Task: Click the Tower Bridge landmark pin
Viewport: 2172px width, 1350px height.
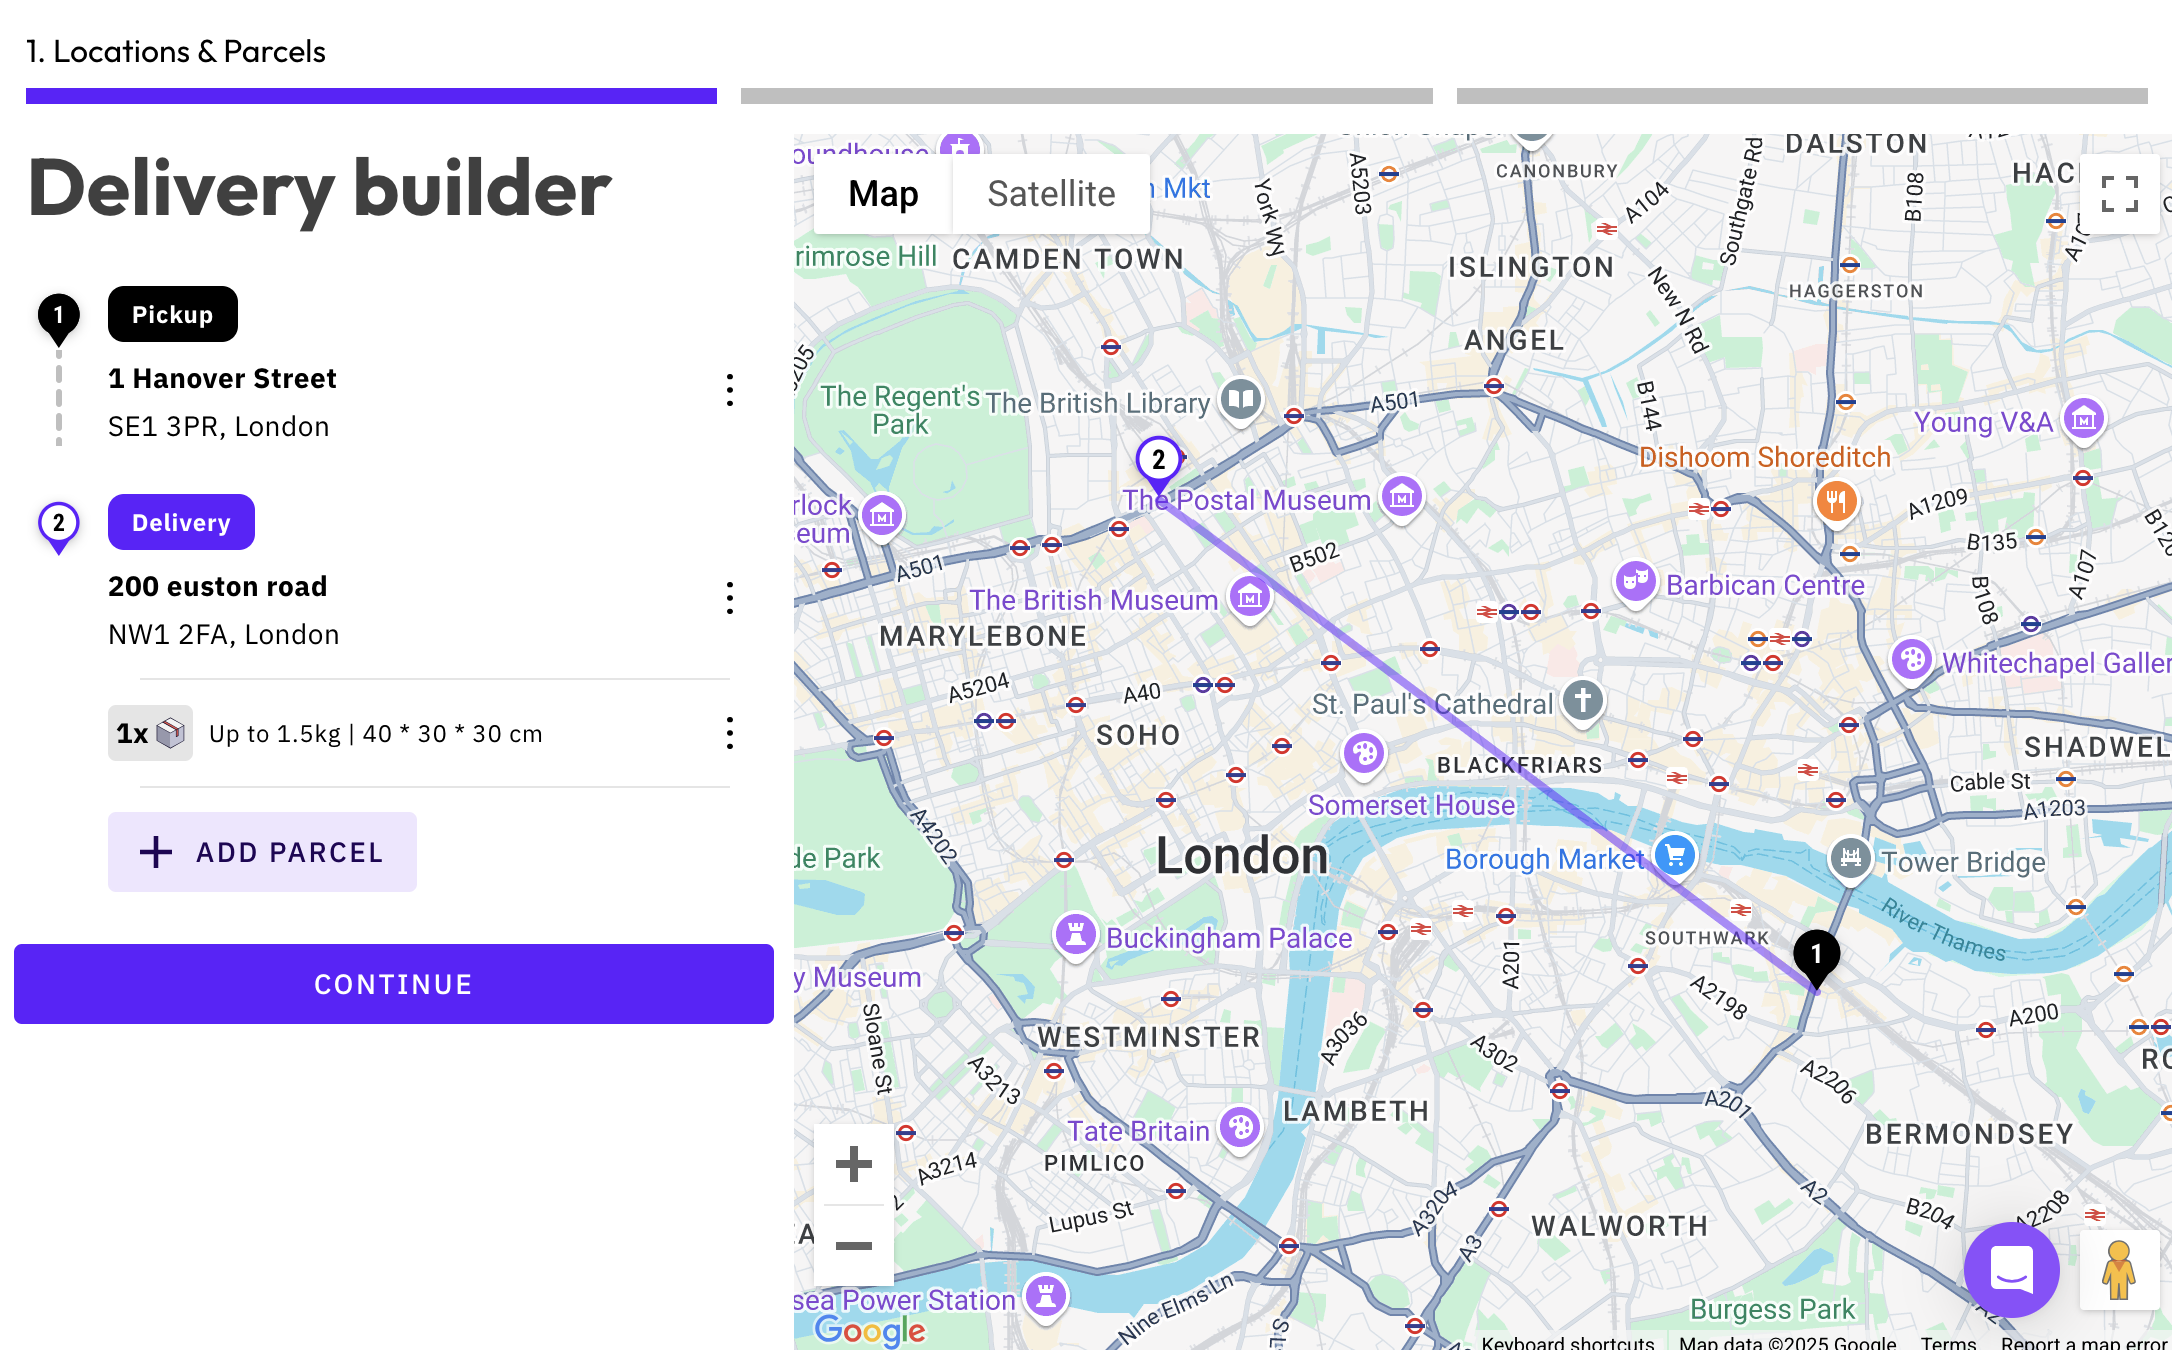Action: click(x=1851, y=859)
